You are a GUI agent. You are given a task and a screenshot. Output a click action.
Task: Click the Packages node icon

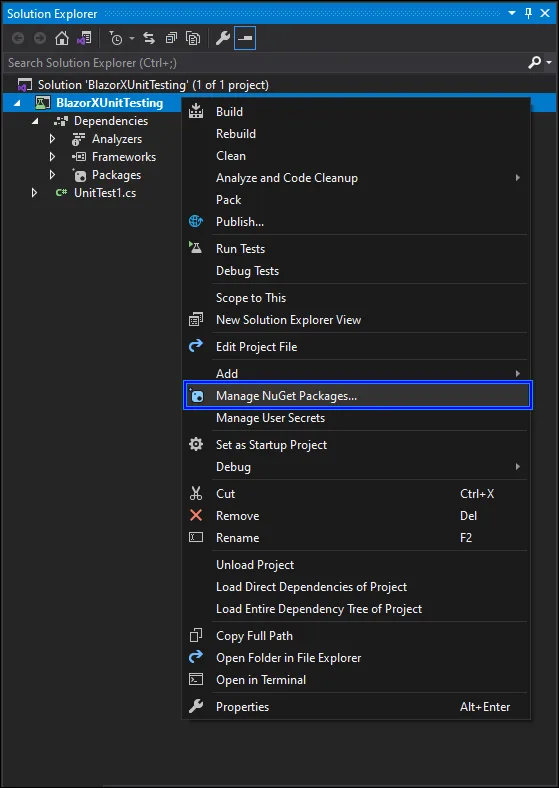(79, 175)
